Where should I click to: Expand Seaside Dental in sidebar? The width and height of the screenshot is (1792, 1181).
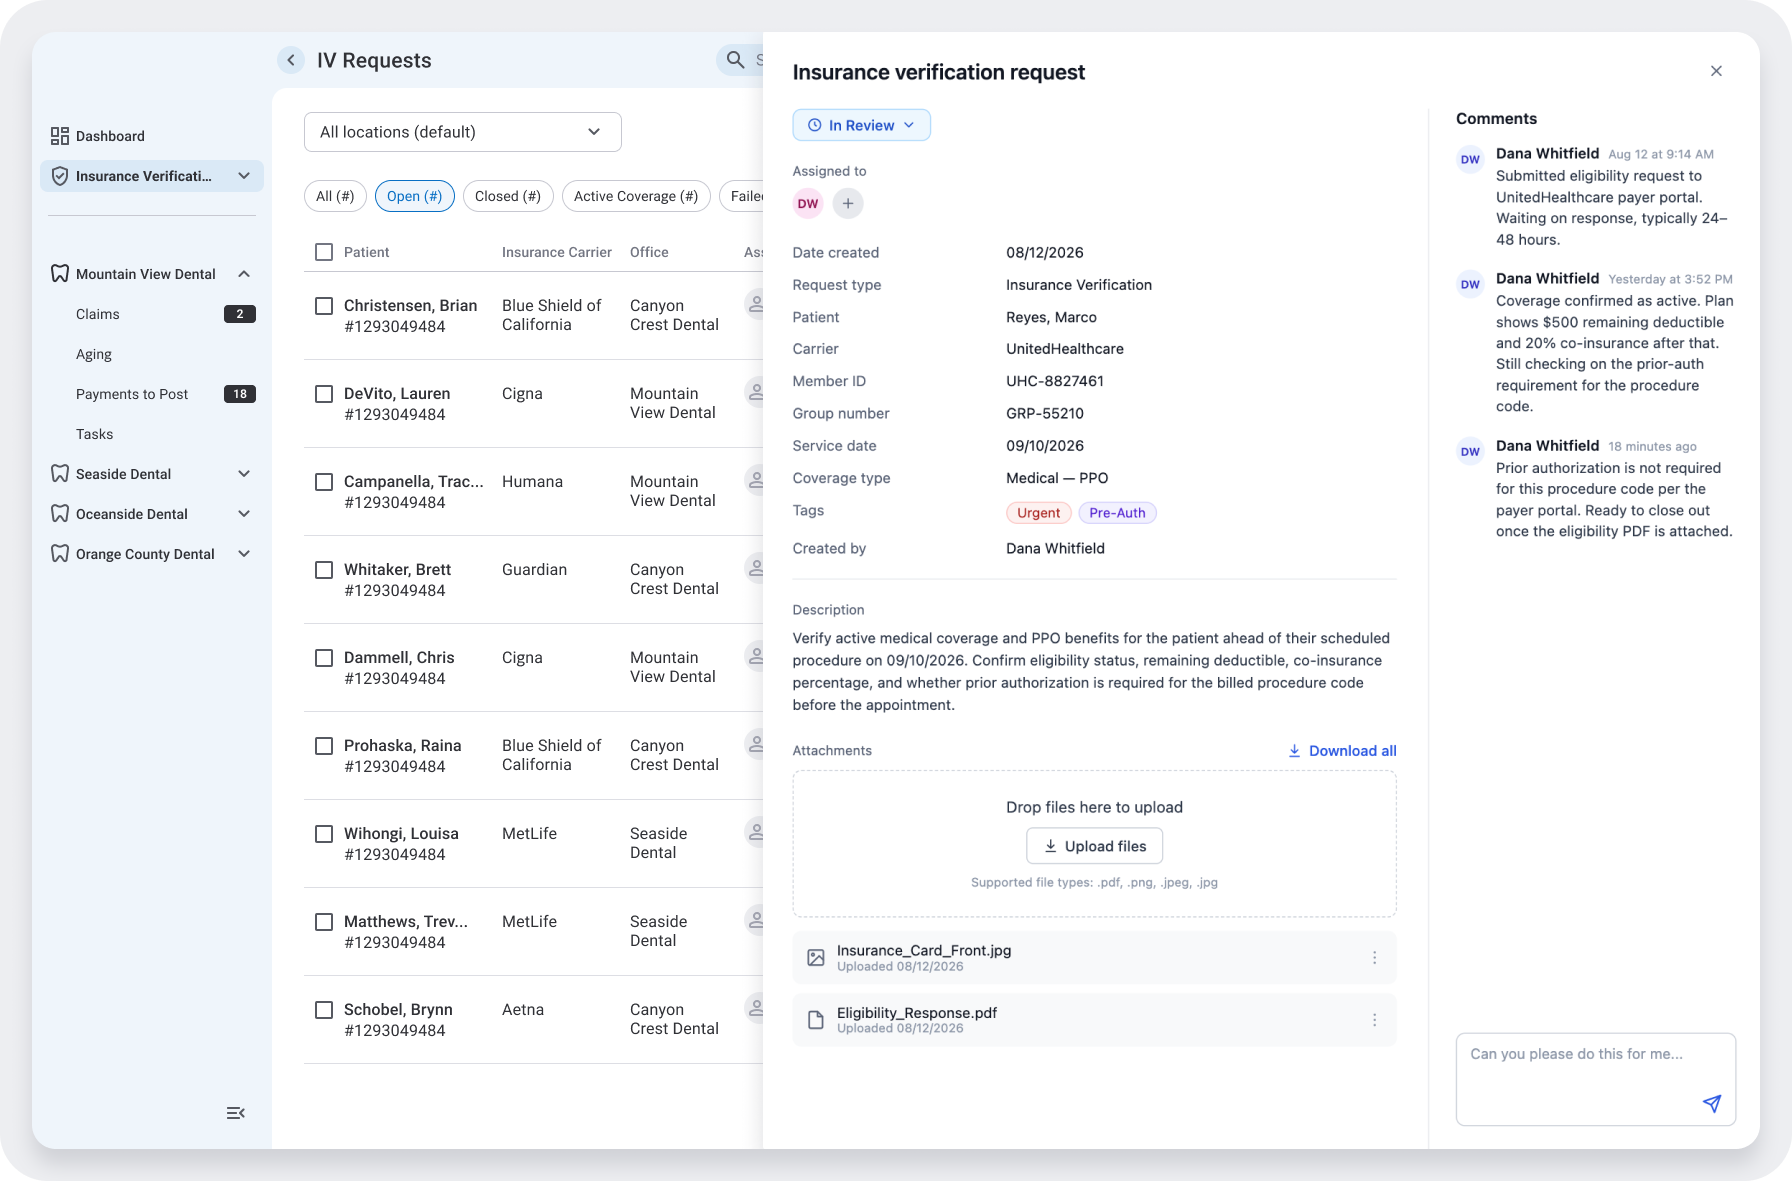pos(152,474)
